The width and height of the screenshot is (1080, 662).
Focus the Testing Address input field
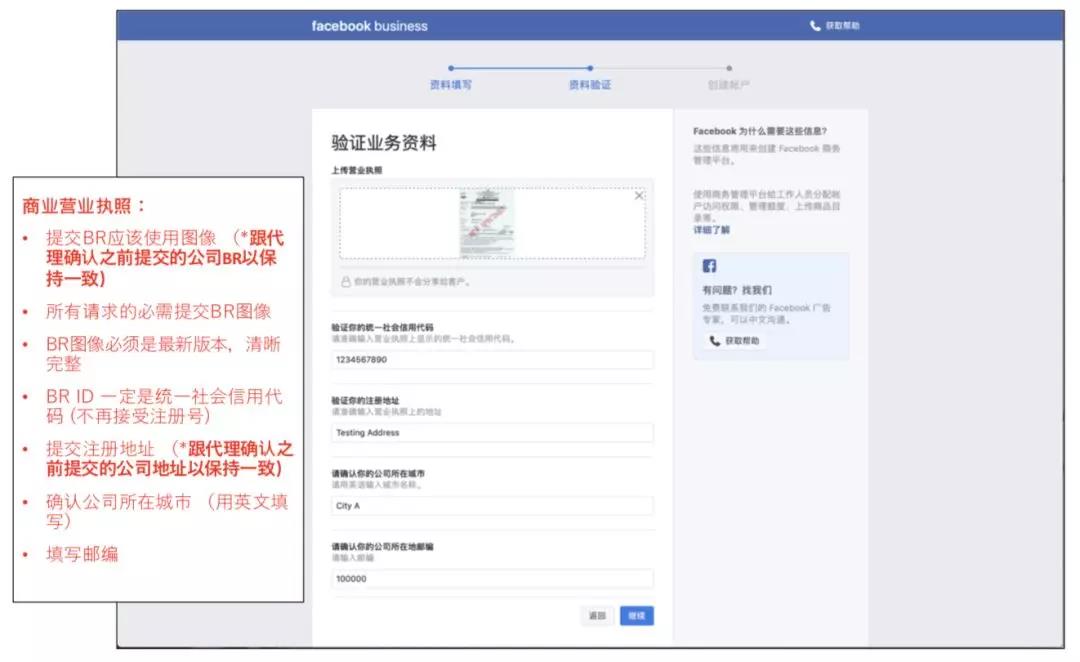point(492,433)
